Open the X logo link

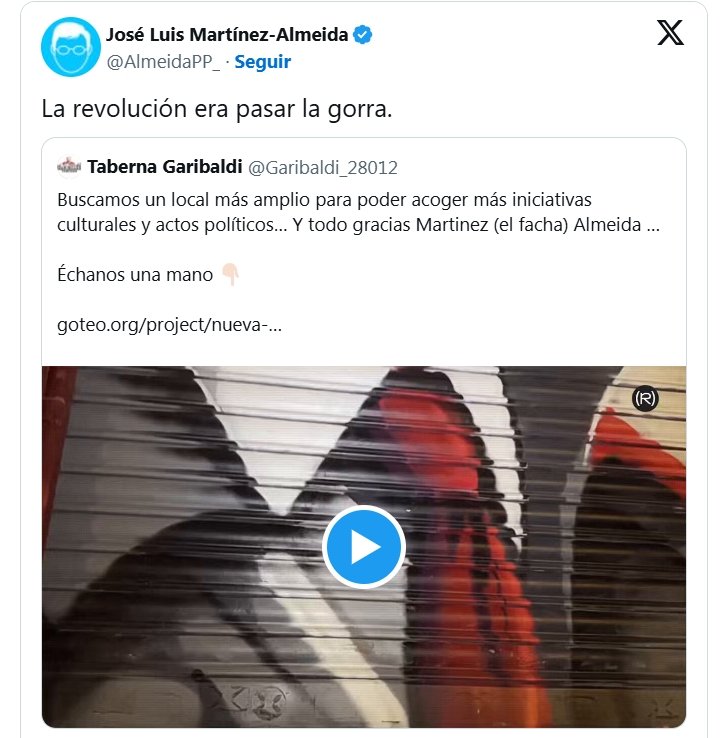coord(670,32)
